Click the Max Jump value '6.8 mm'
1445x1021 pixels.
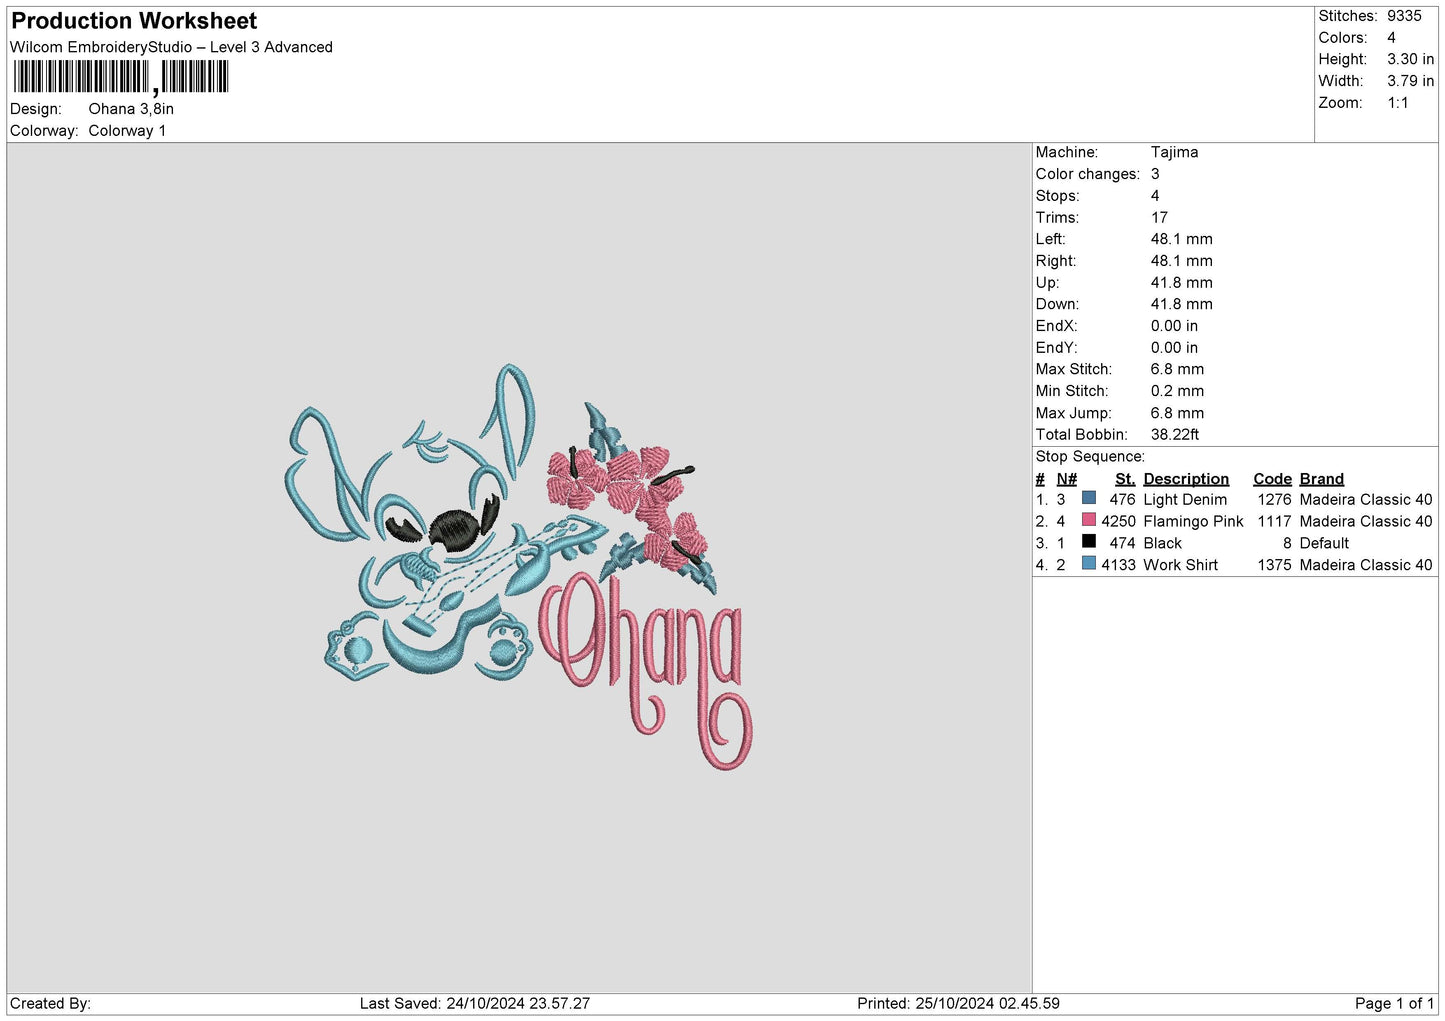point(1177,413)
